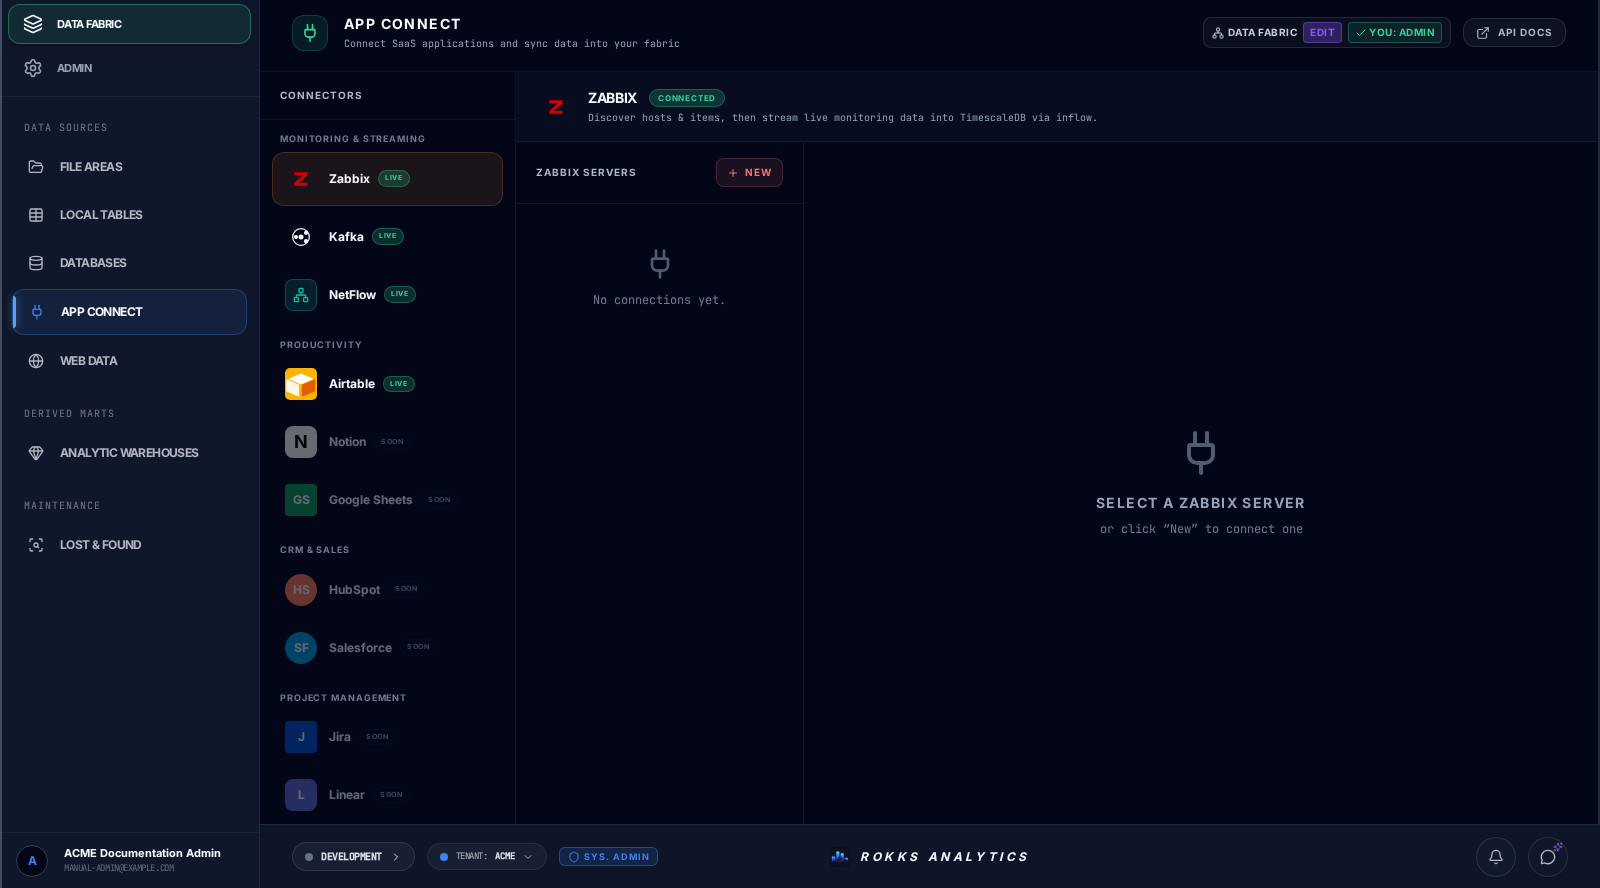Click the Analytic Warehouses diamond icon

[36, 453]
